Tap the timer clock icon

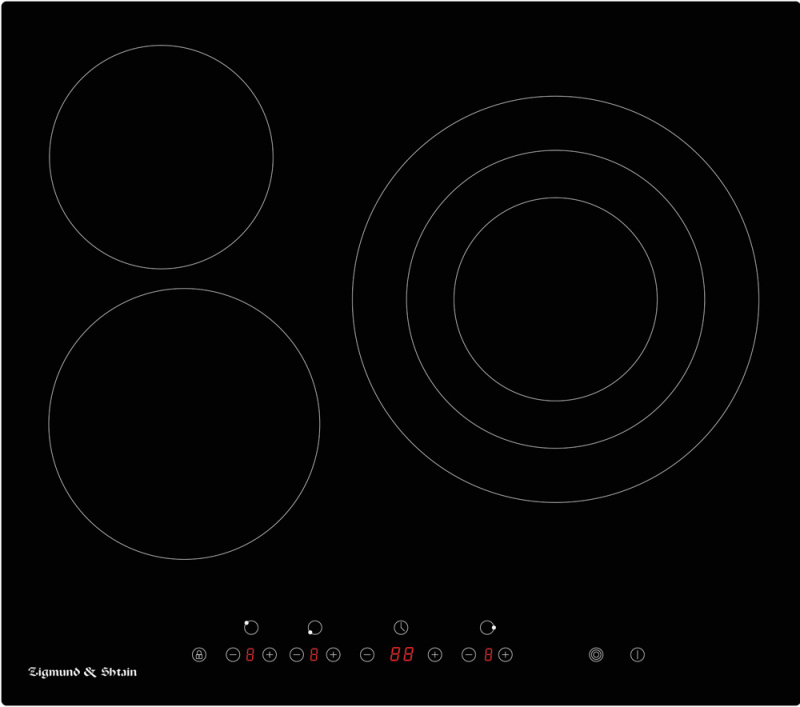tap(400, 627)
